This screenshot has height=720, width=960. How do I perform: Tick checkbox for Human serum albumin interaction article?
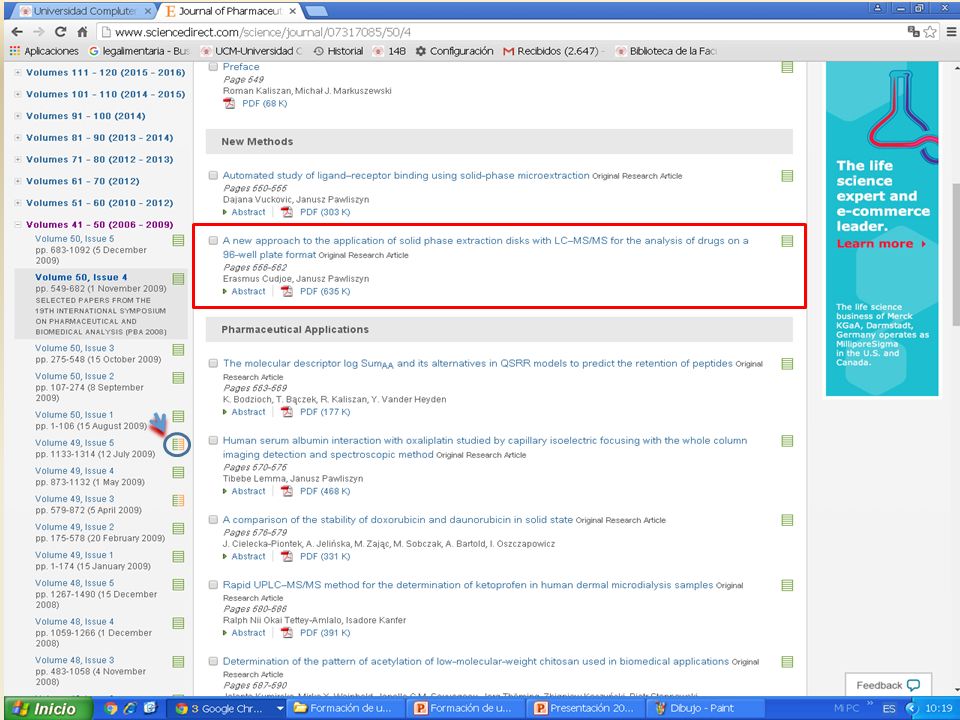213,440
